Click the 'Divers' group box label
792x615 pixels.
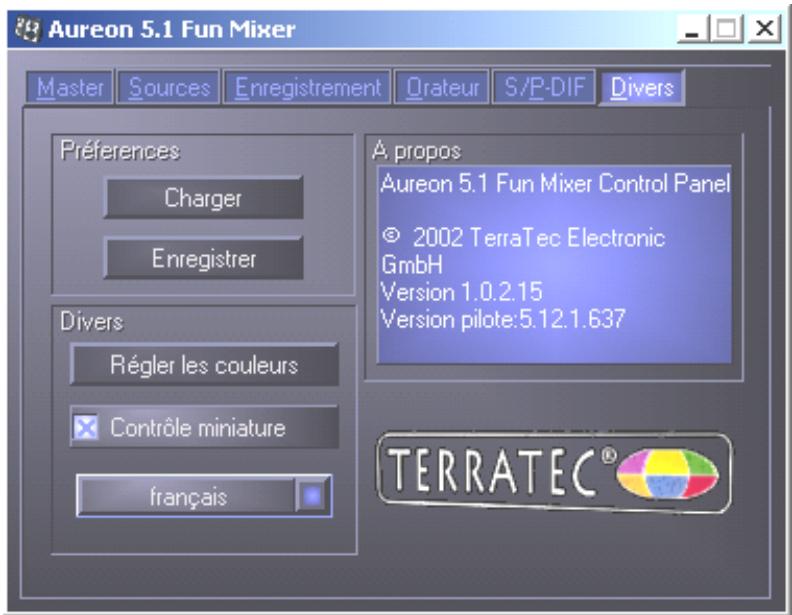[91, 321]
